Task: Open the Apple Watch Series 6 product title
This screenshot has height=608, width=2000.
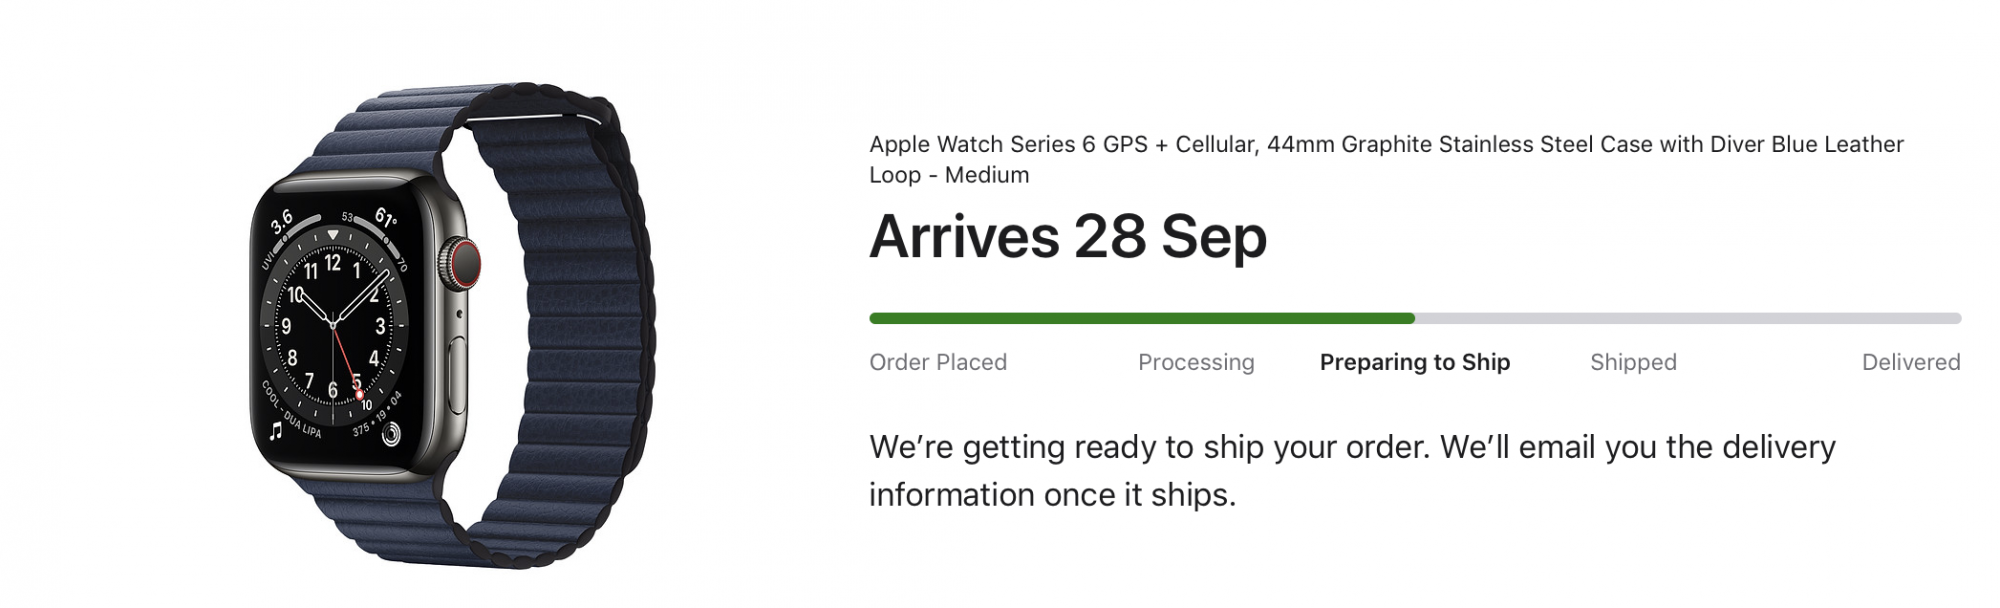Action: point(1386,159)
